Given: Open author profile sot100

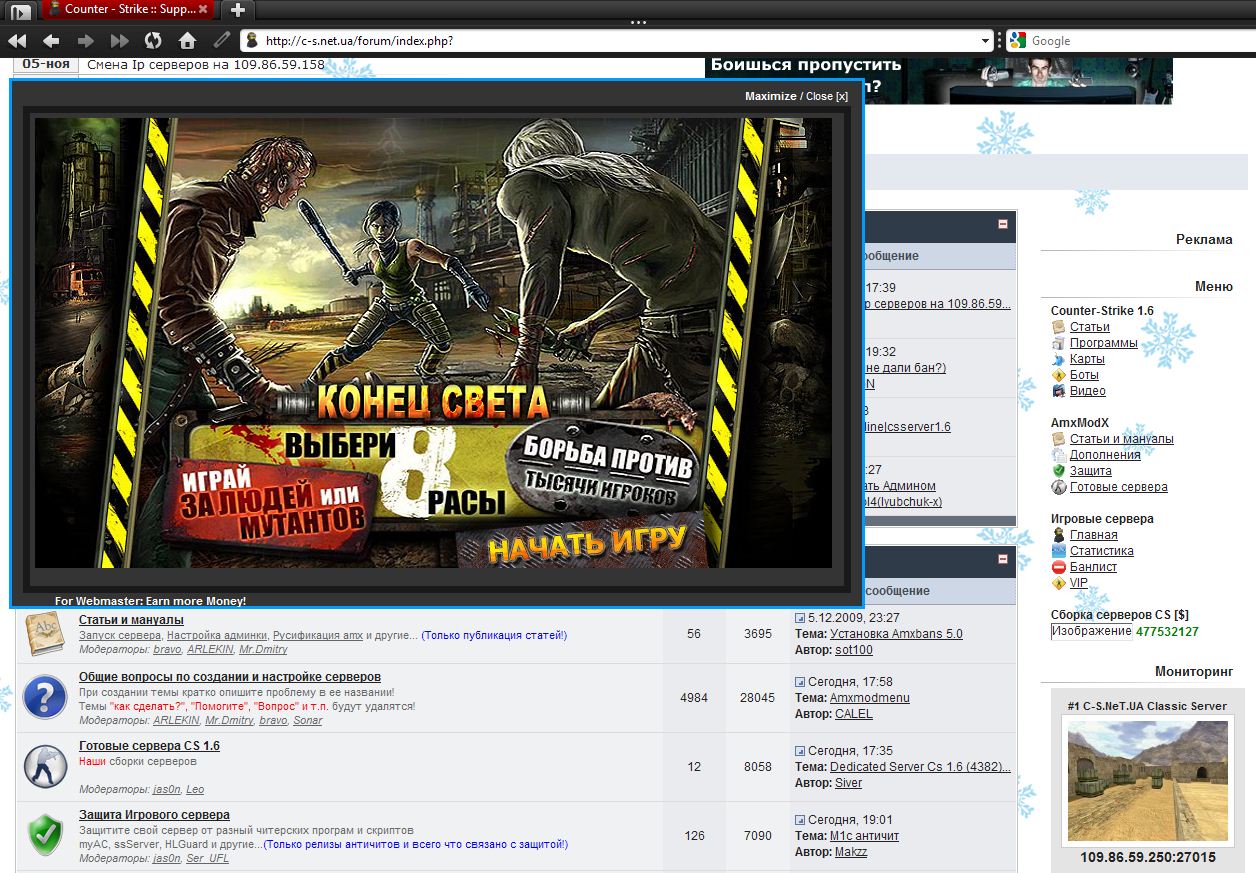Looking at the screenshot, I should click(x=854, y=650).
